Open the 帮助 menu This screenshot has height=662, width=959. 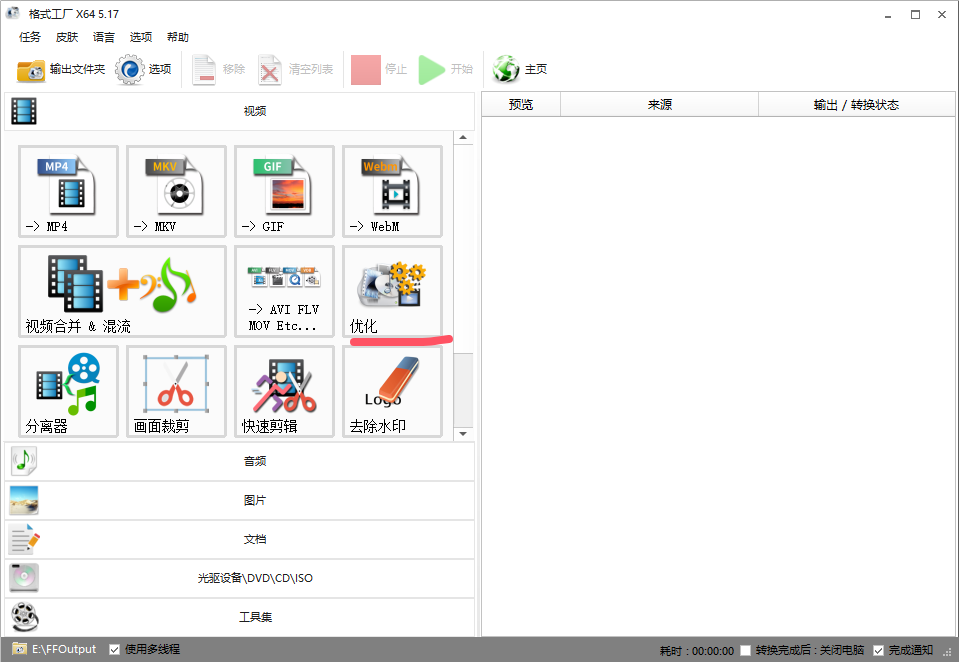(177, 37)
